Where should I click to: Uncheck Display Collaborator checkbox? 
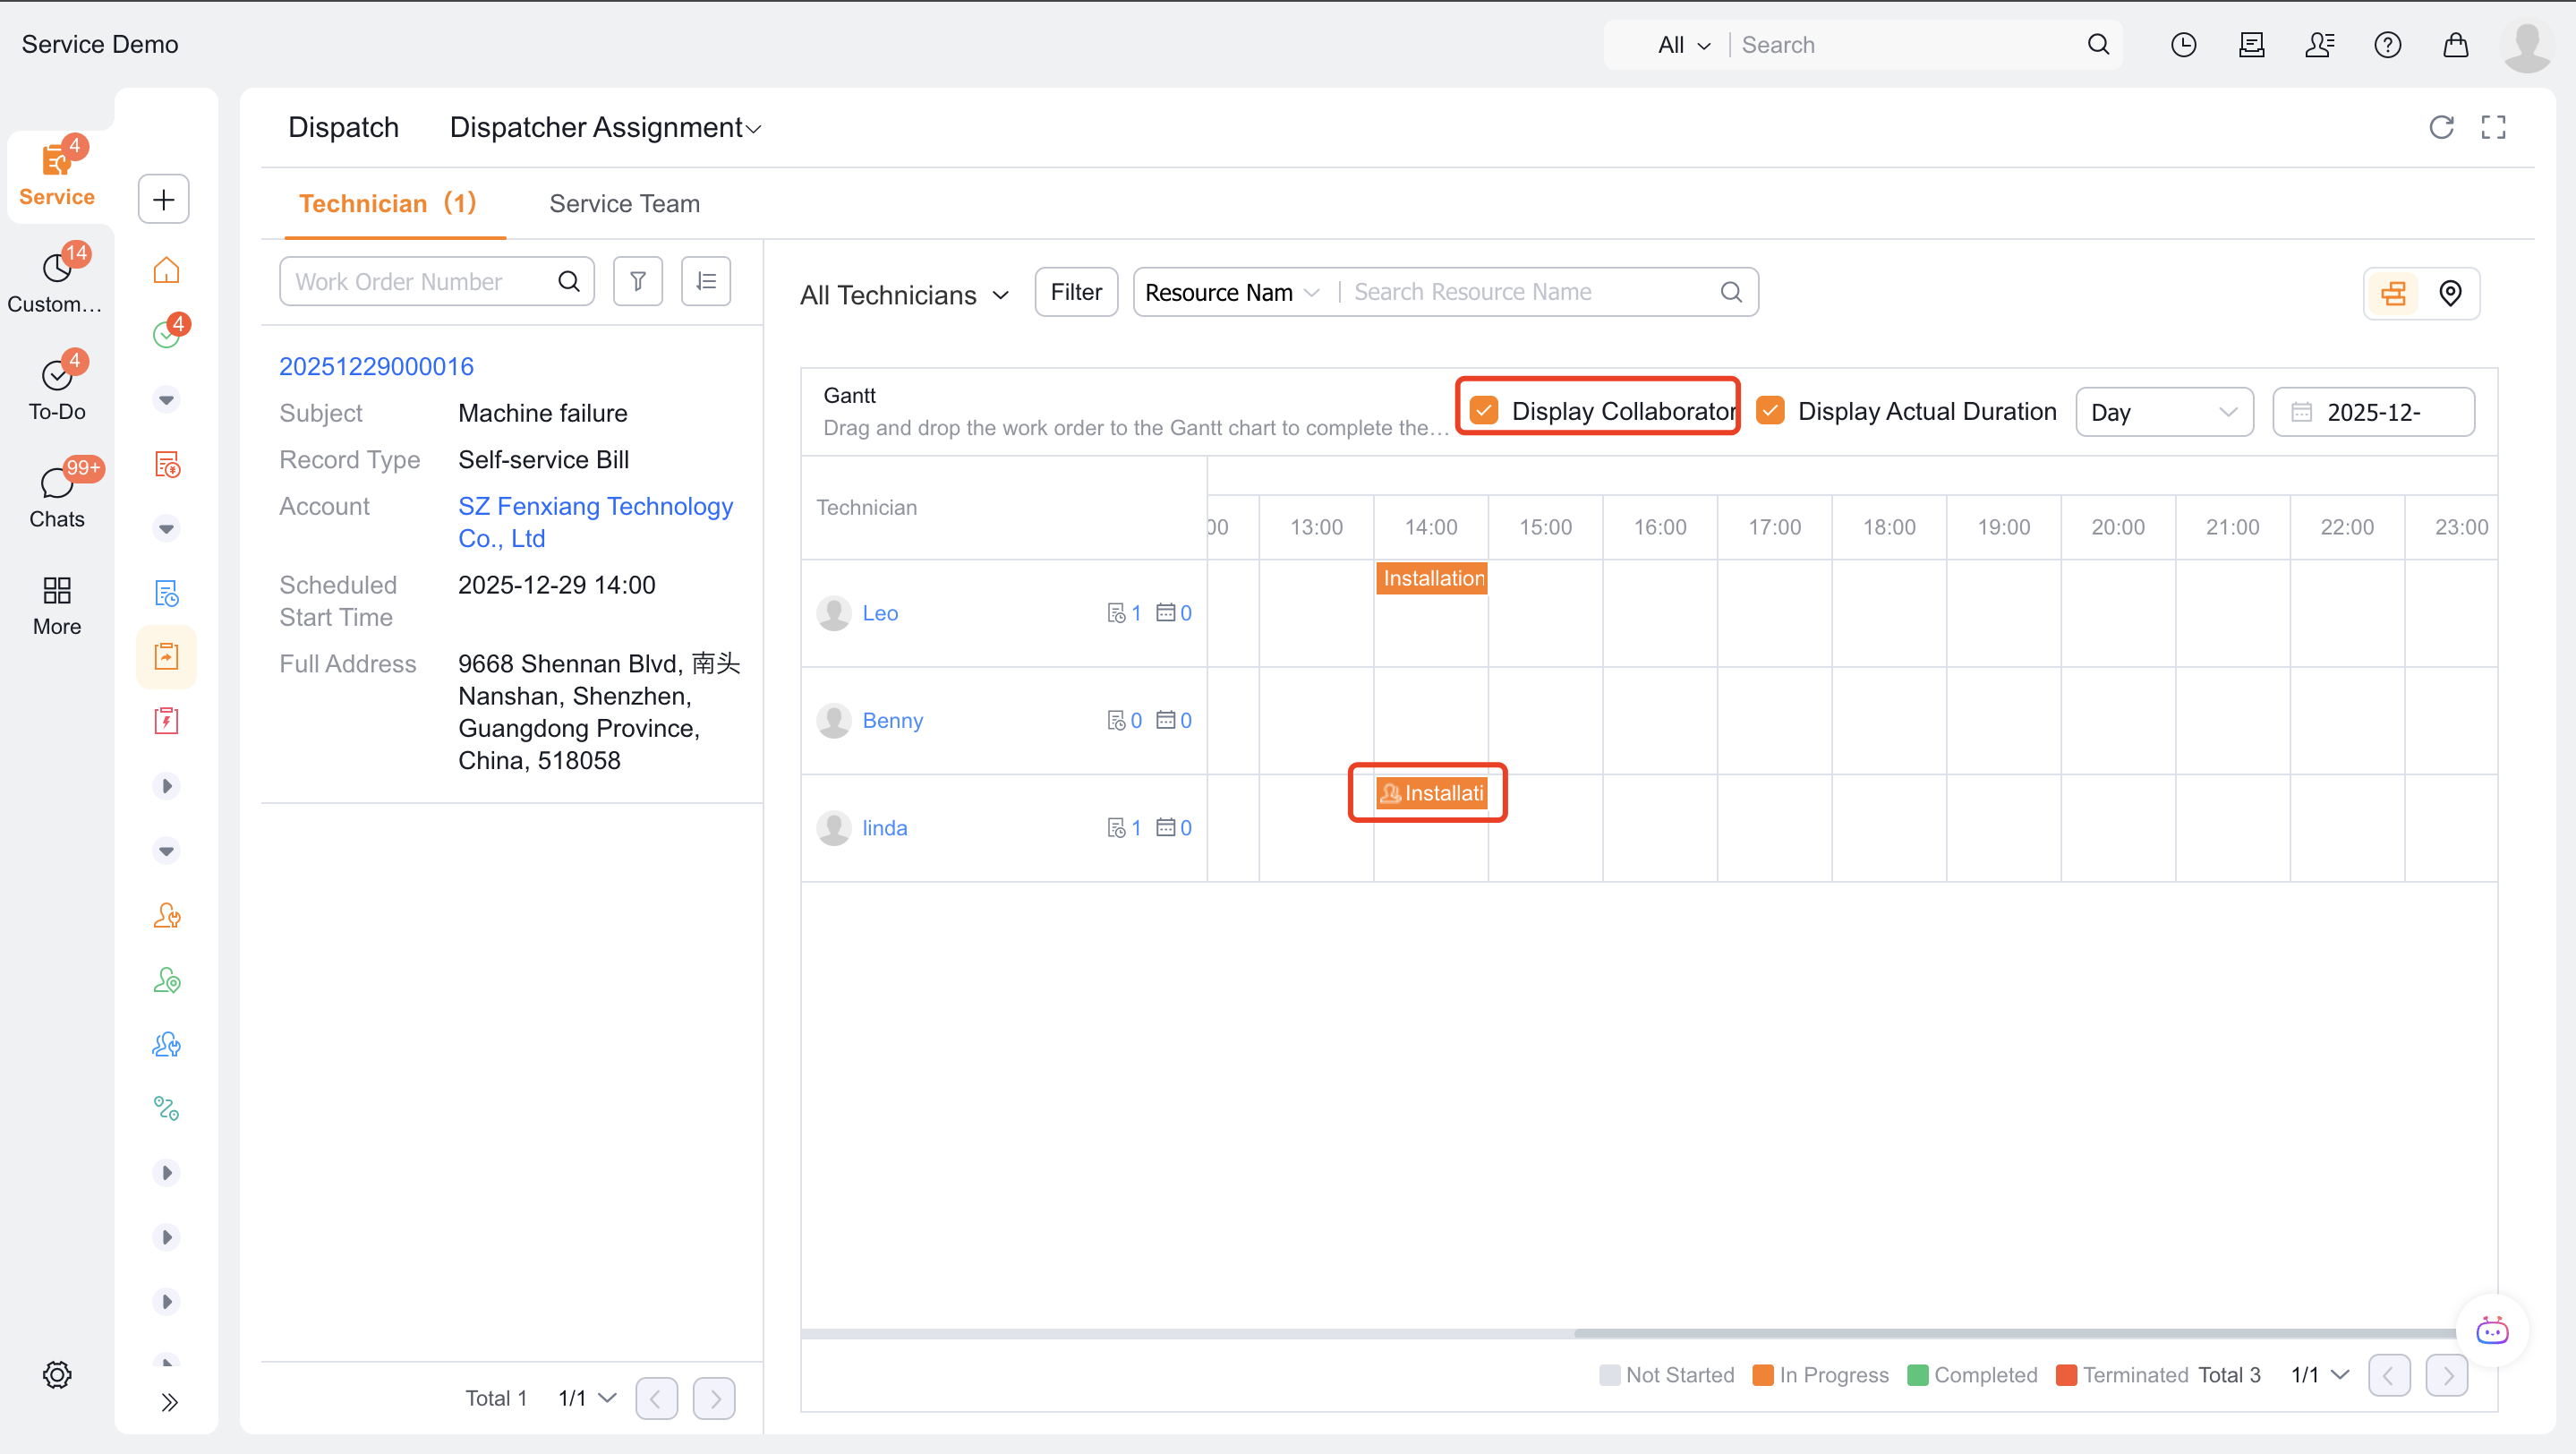point(1484,411)
